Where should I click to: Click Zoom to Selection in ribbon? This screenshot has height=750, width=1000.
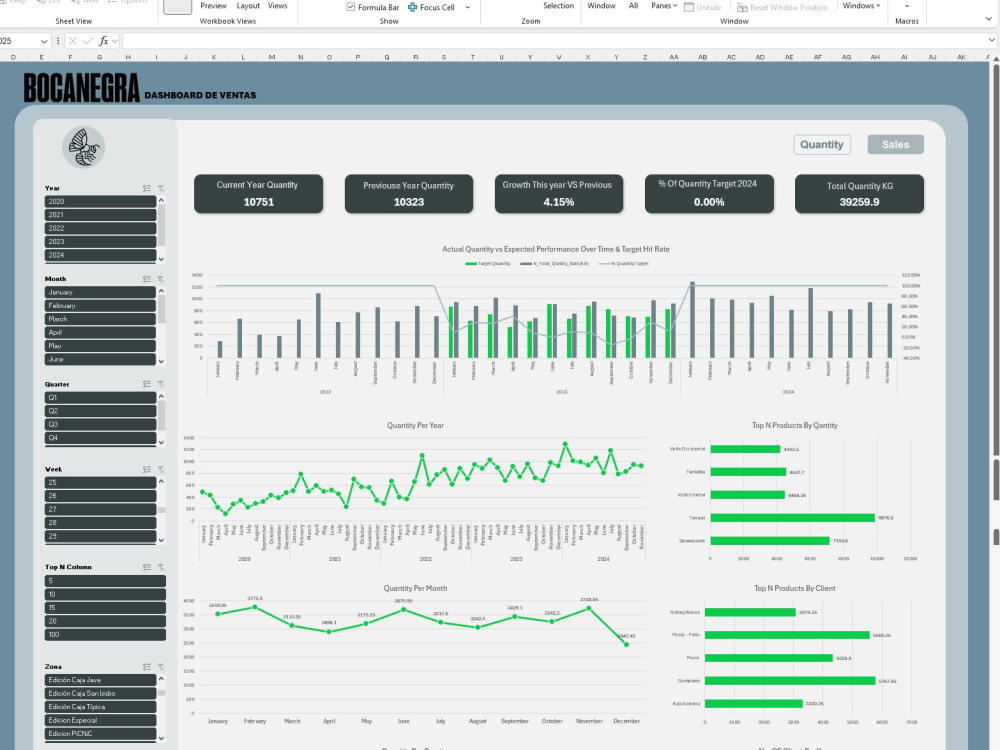coord(559,6)
